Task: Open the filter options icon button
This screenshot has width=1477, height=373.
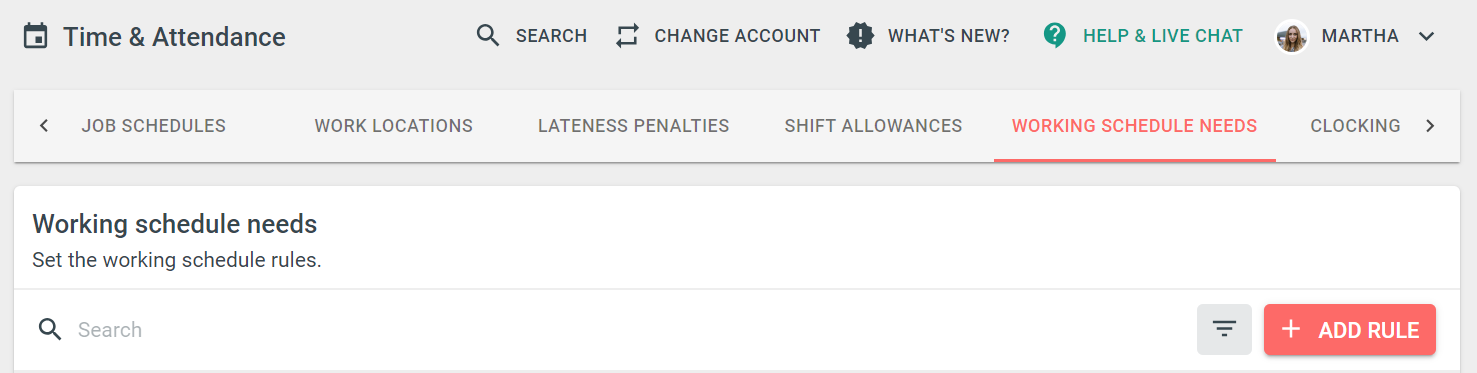Action: [x=1224, y=329]
